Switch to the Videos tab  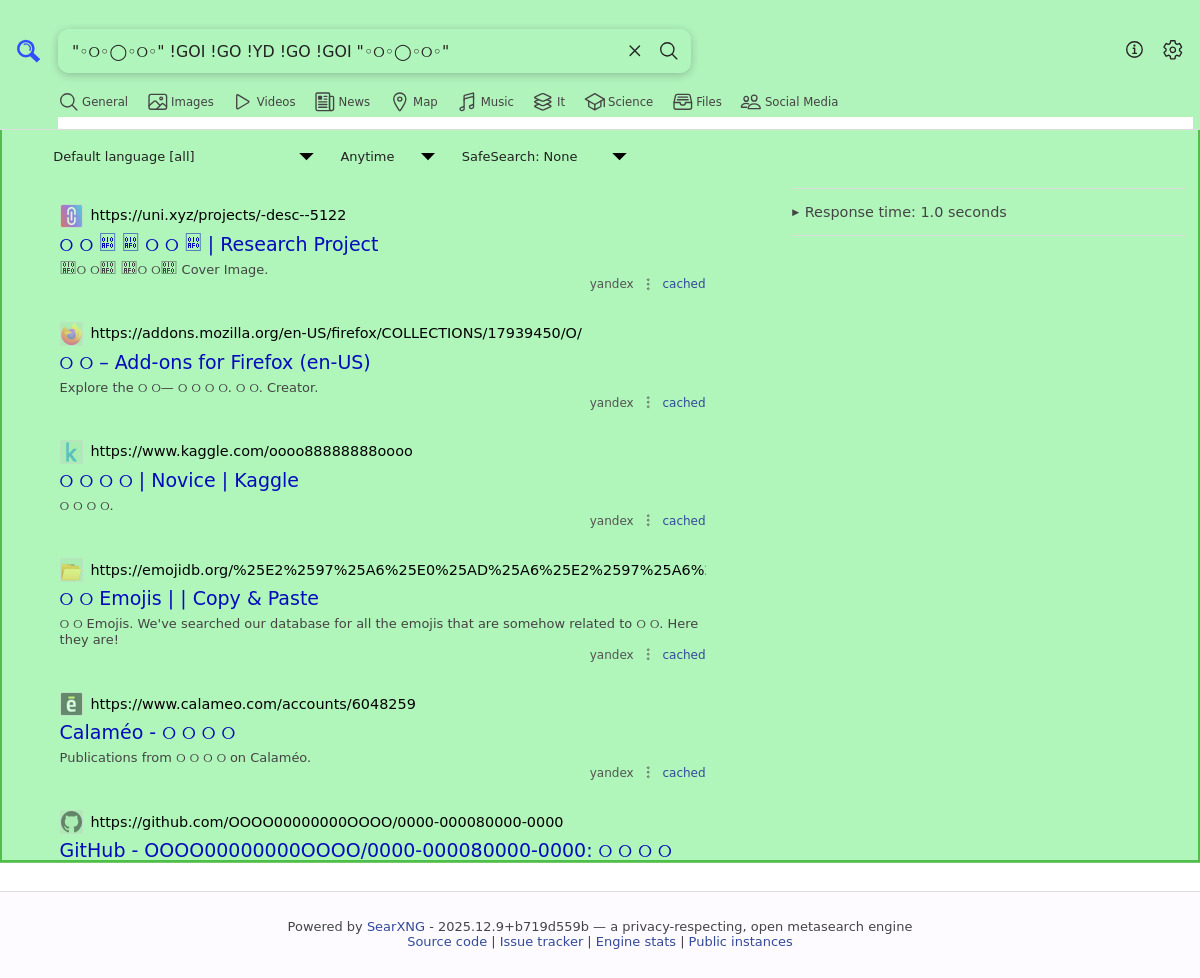pos(265,102)
